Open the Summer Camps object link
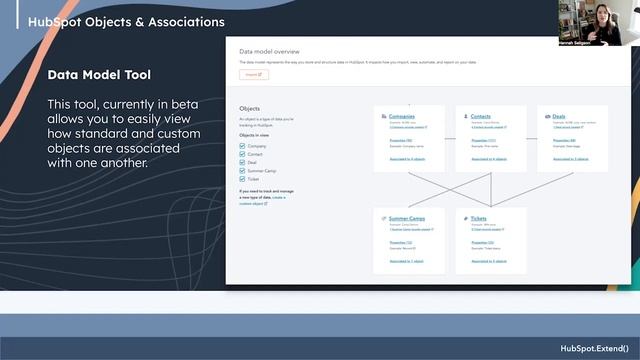 point(407,219)
